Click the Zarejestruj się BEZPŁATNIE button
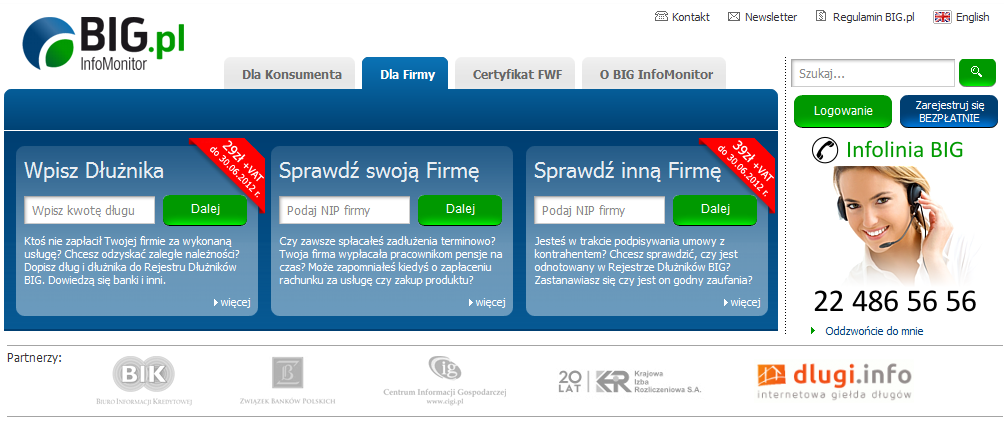 point(949,111)
